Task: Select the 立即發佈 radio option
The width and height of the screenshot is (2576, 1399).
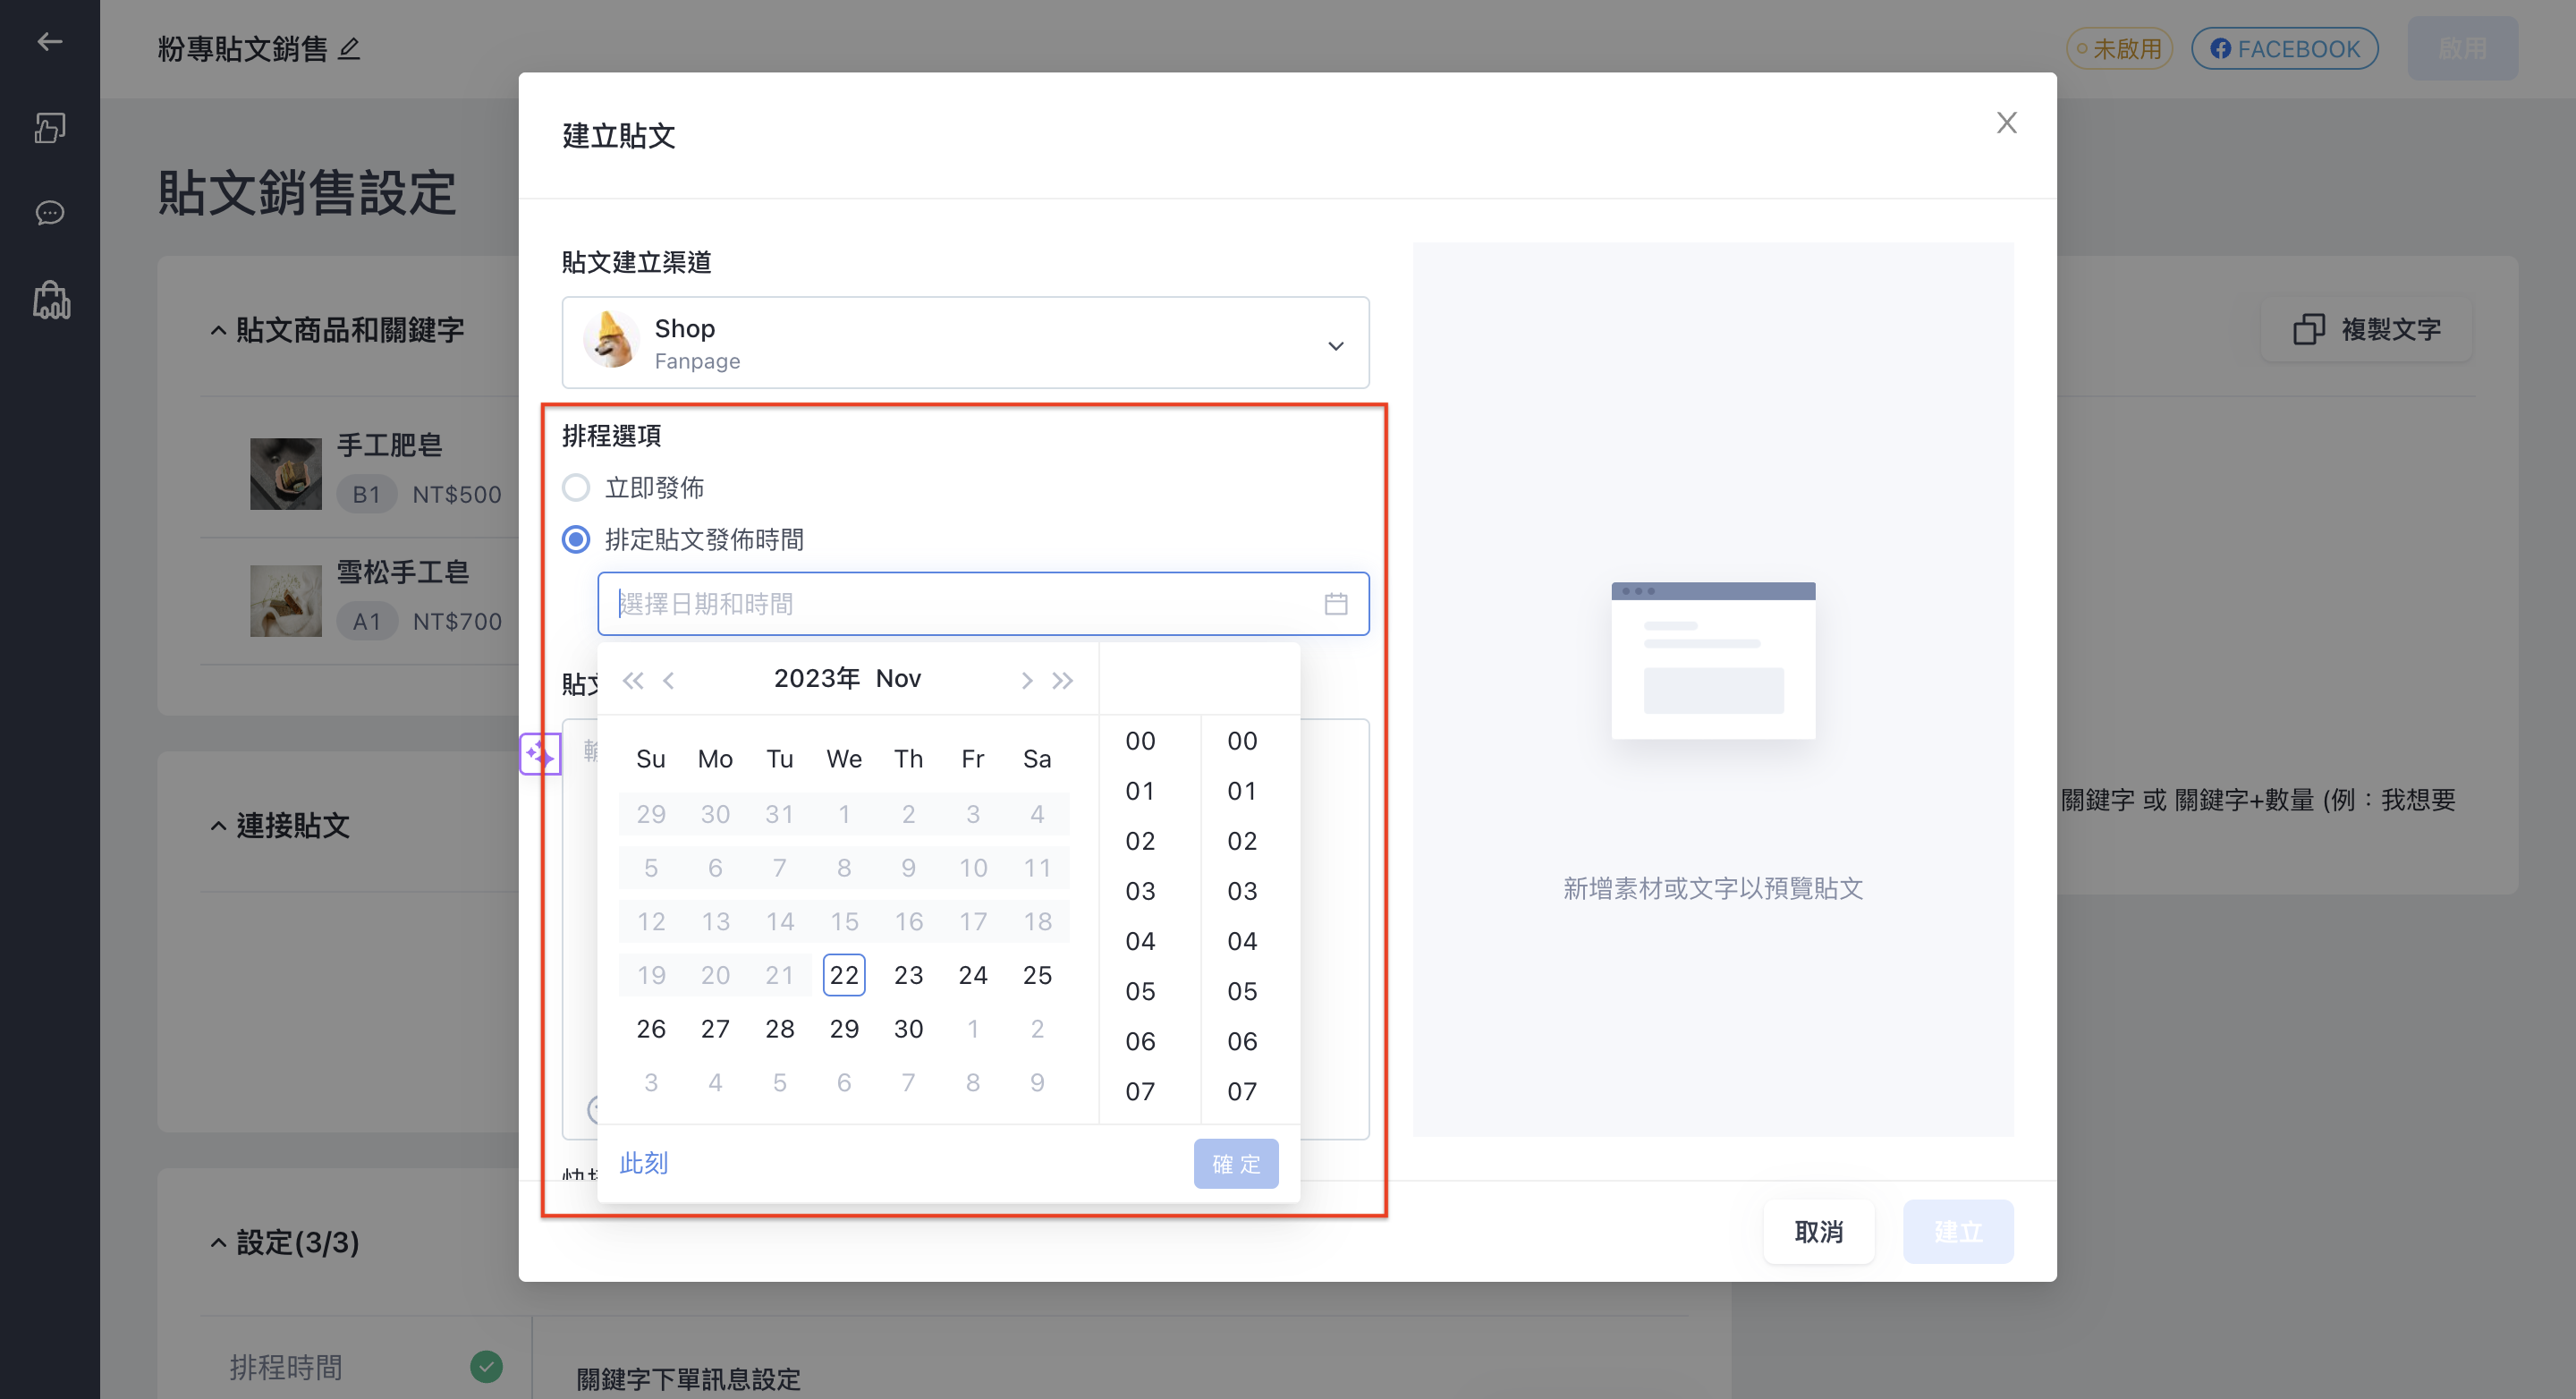Action: click(576, 488)
